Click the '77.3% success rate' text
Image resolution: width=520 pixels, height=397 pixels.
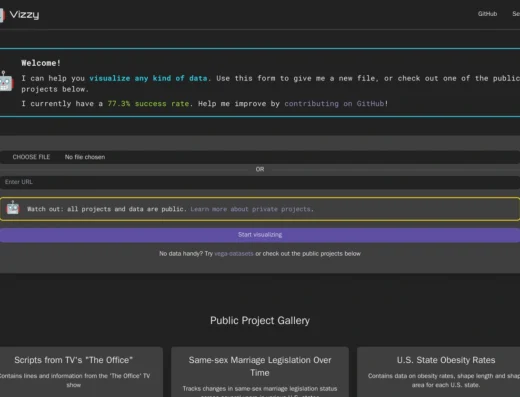point(148,104)
